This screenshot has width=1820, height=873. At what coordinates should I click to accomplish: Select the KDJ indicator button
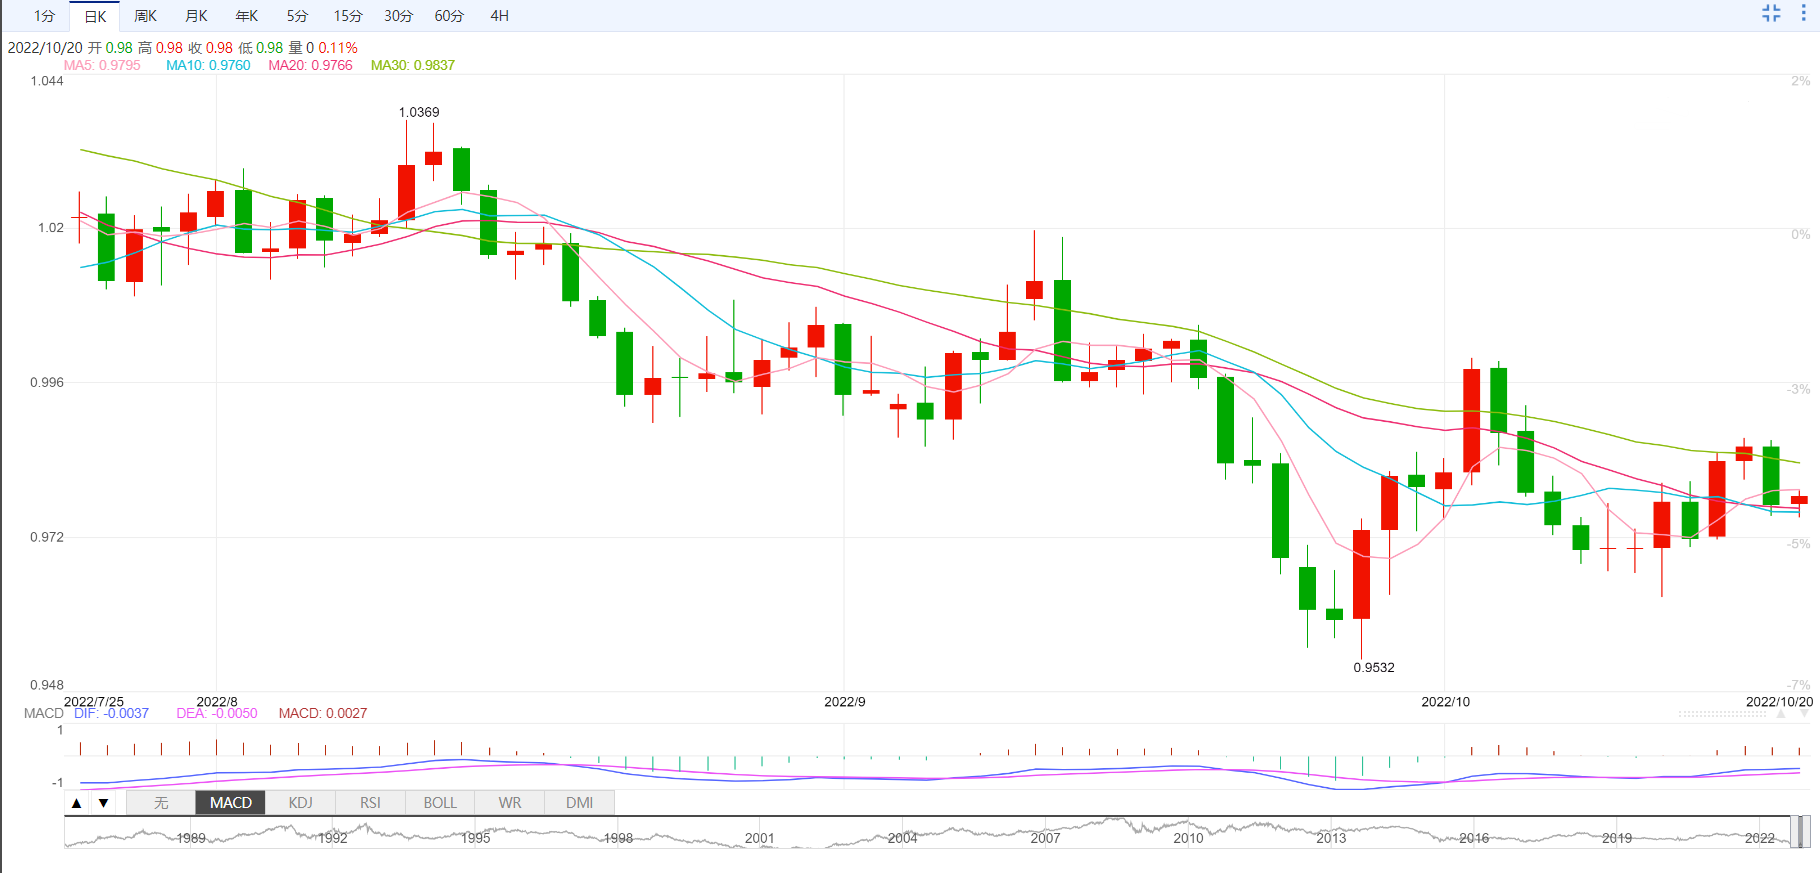tap(300, 803)
